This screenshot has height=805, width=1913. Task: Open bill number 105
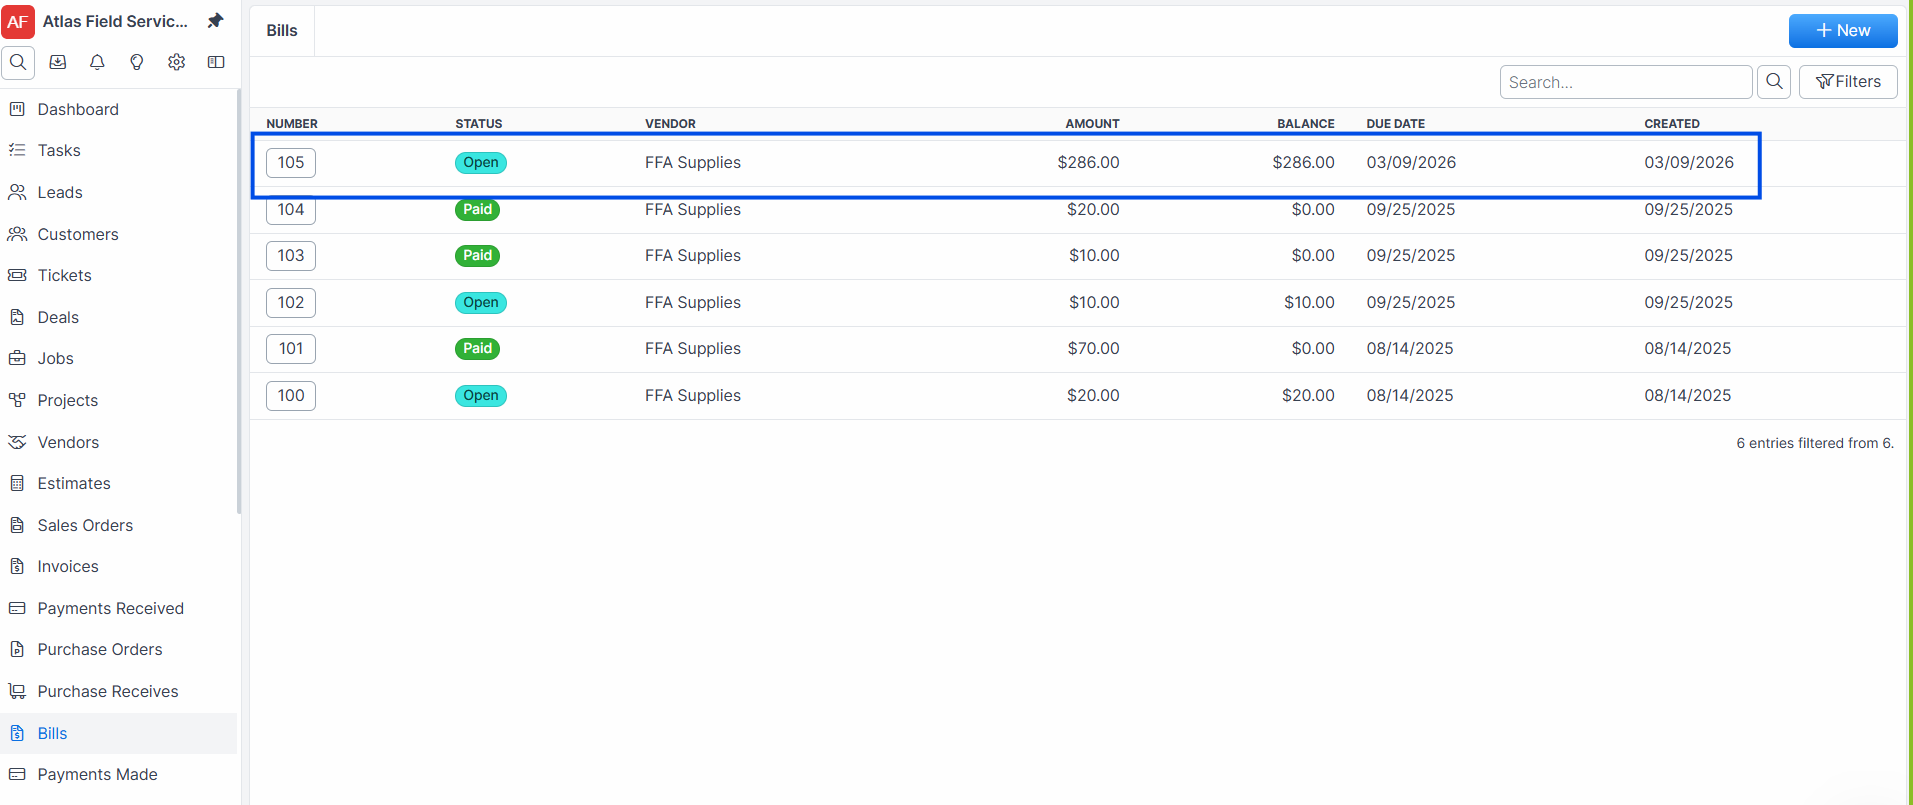pyautogui.click(x=291, y=163)
